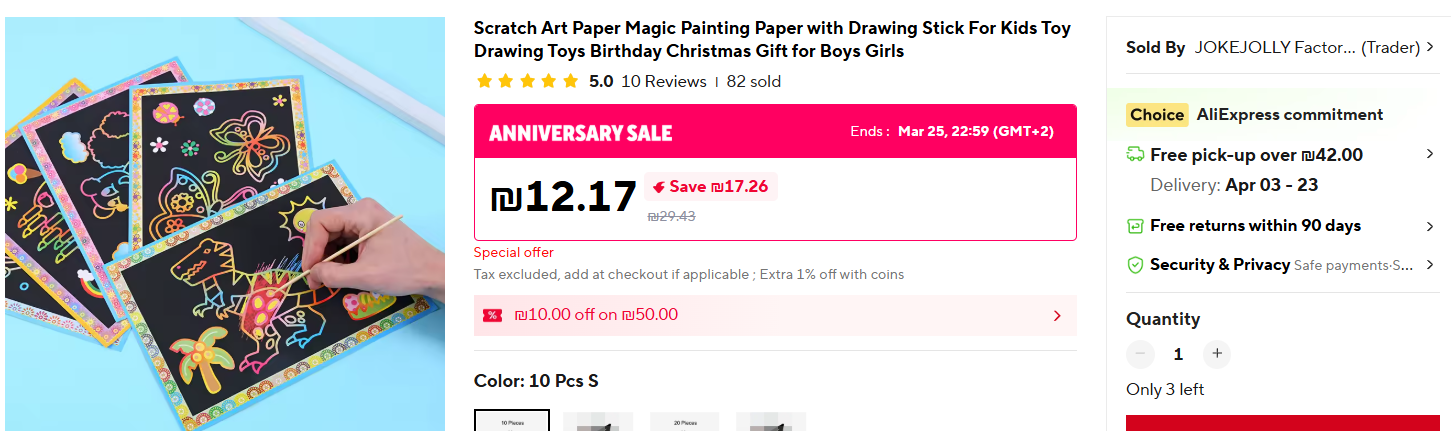Expand the free returns details arrow

[1430, 226]
